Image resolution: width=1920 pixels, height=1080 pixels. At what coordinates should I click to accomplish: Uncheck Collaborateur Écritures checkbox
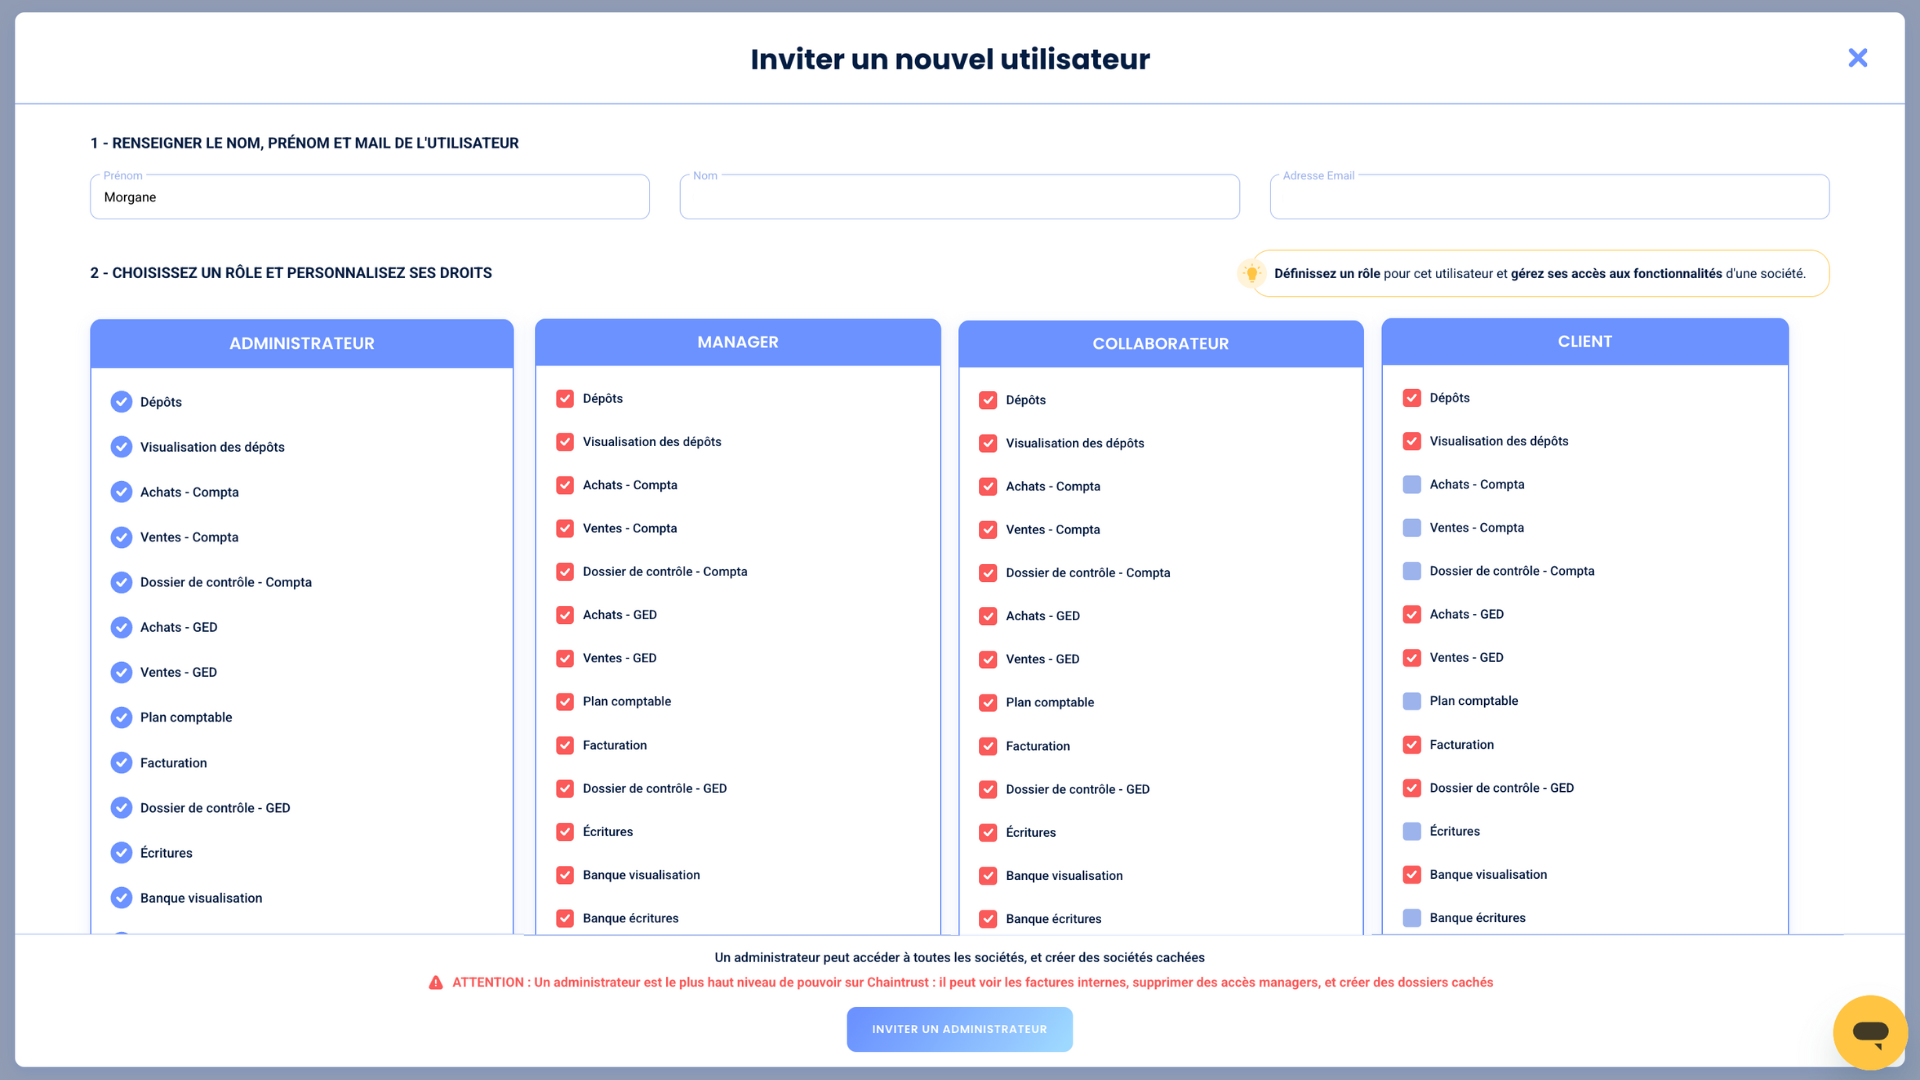point(988,833)
